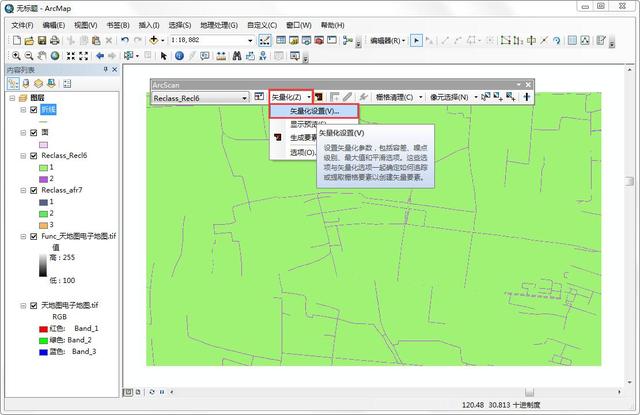Screen dimensions: 640x415
Task: Select the Zoom In tool
Action: 16,56
